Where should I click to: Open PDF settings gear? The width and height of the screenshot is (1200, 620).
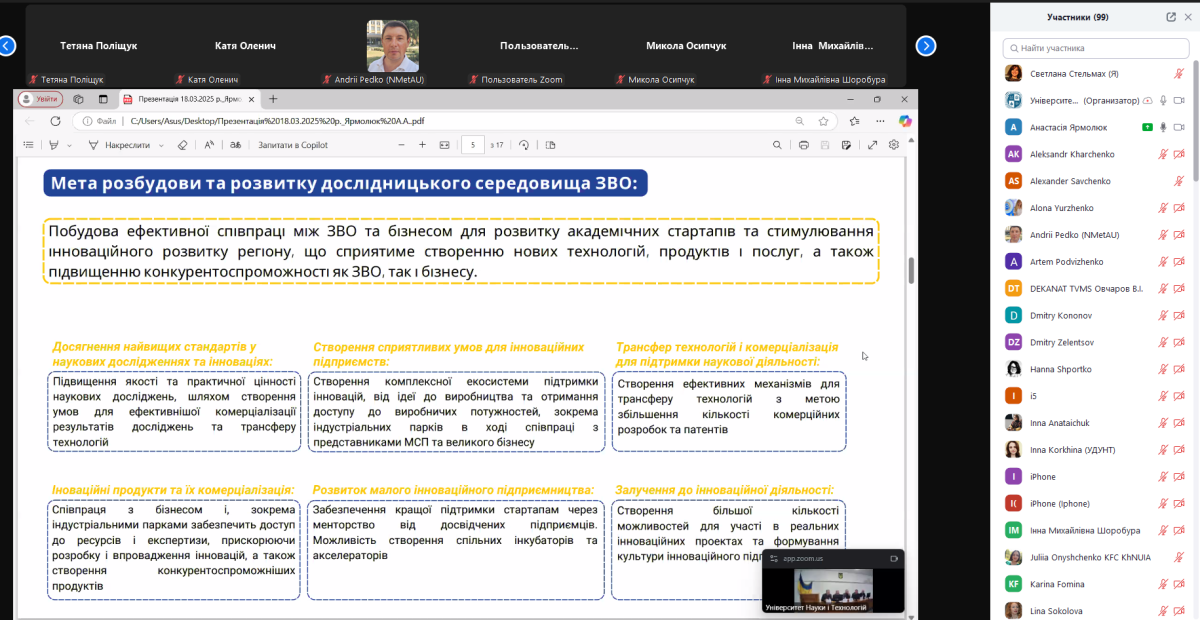(894, 145)
